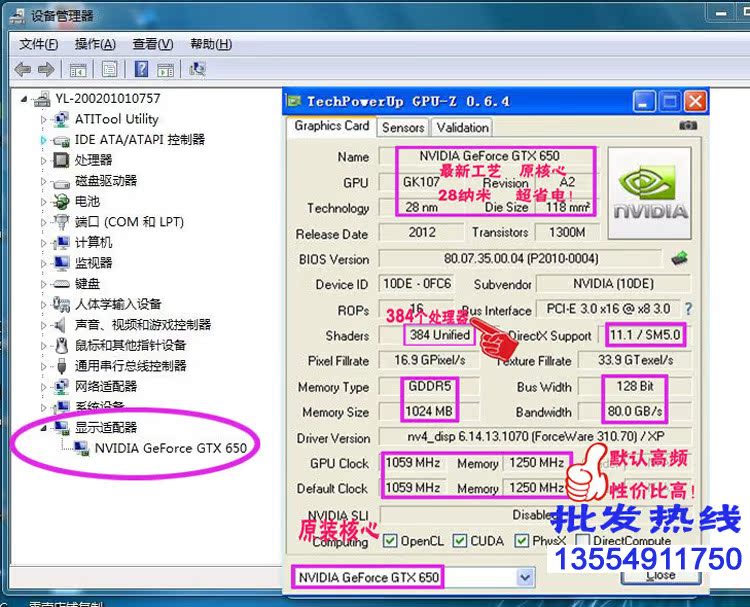750x607 pixels.
Task: Click the scan for hardware changes icon
Action: pos(197,69)
